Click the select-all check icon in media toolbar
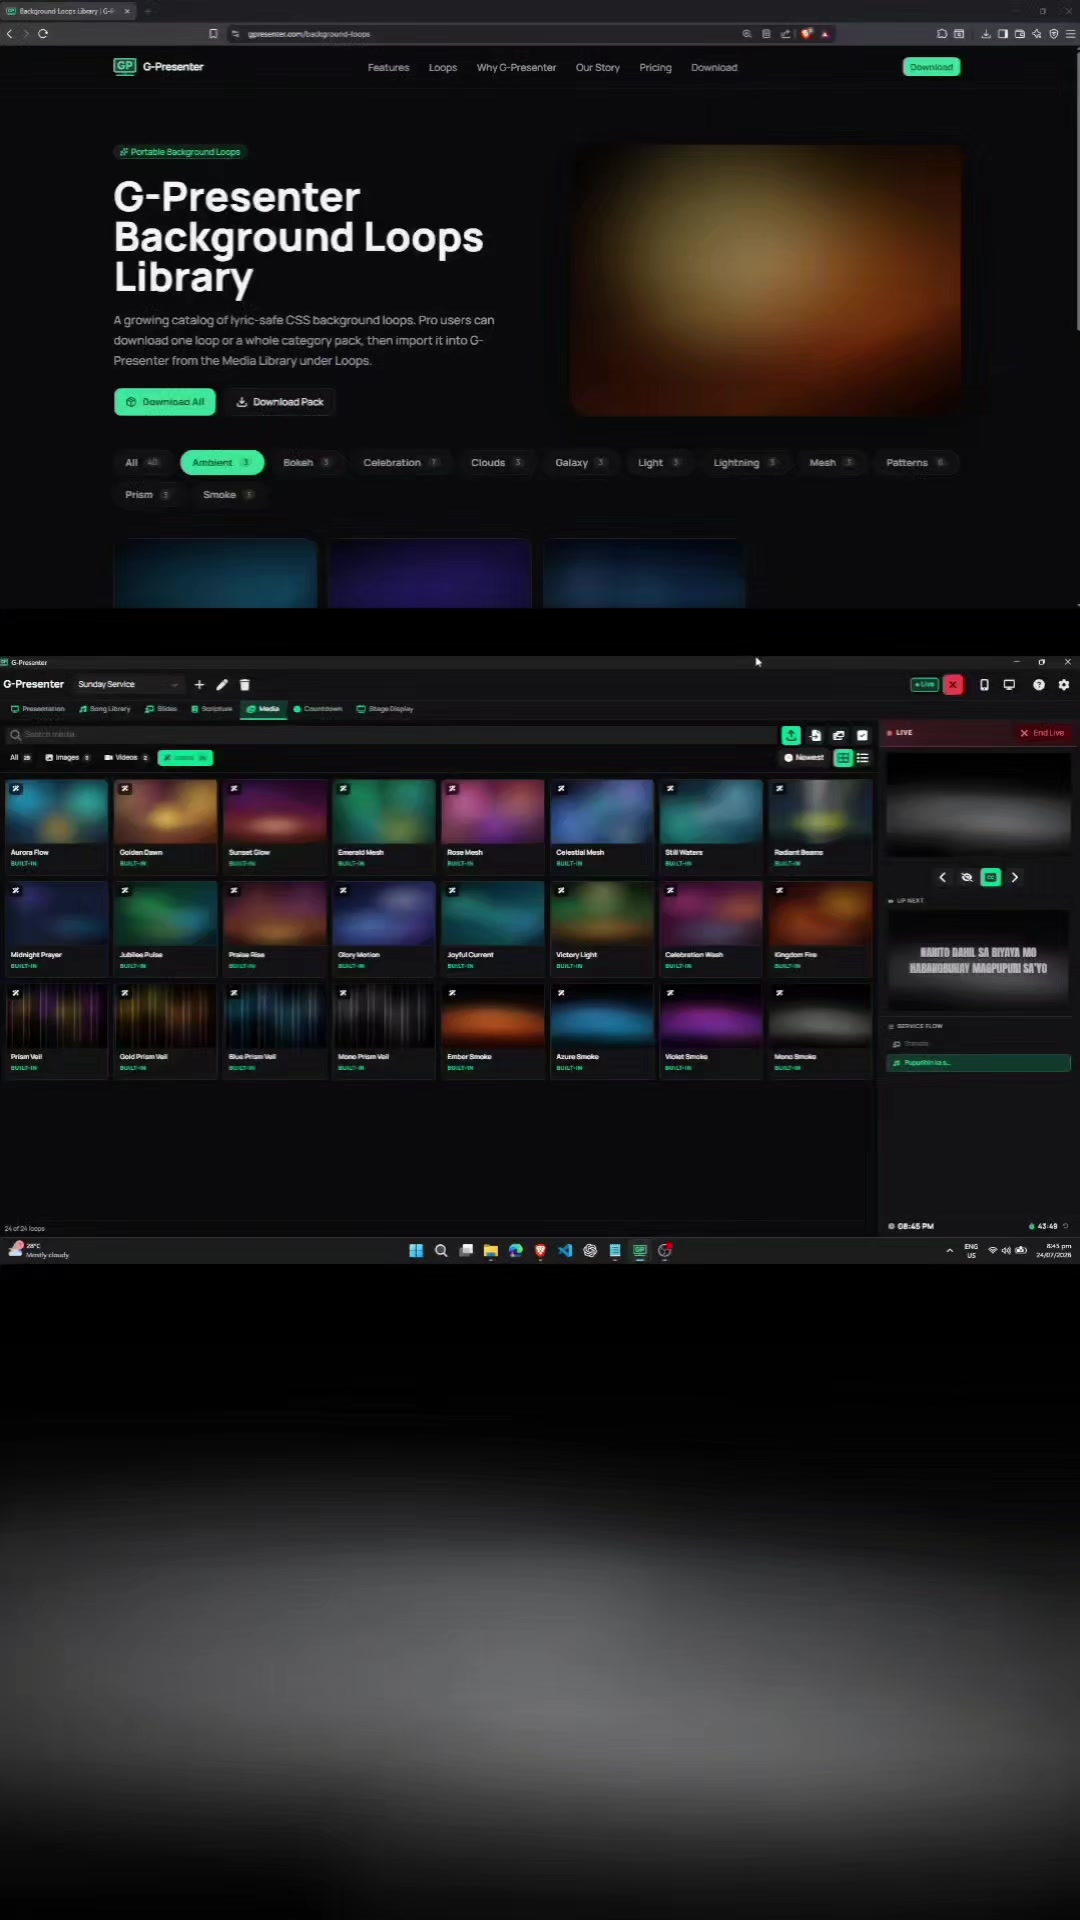The width and height of the screenshot is (1080, 1920). coord(862,735)
